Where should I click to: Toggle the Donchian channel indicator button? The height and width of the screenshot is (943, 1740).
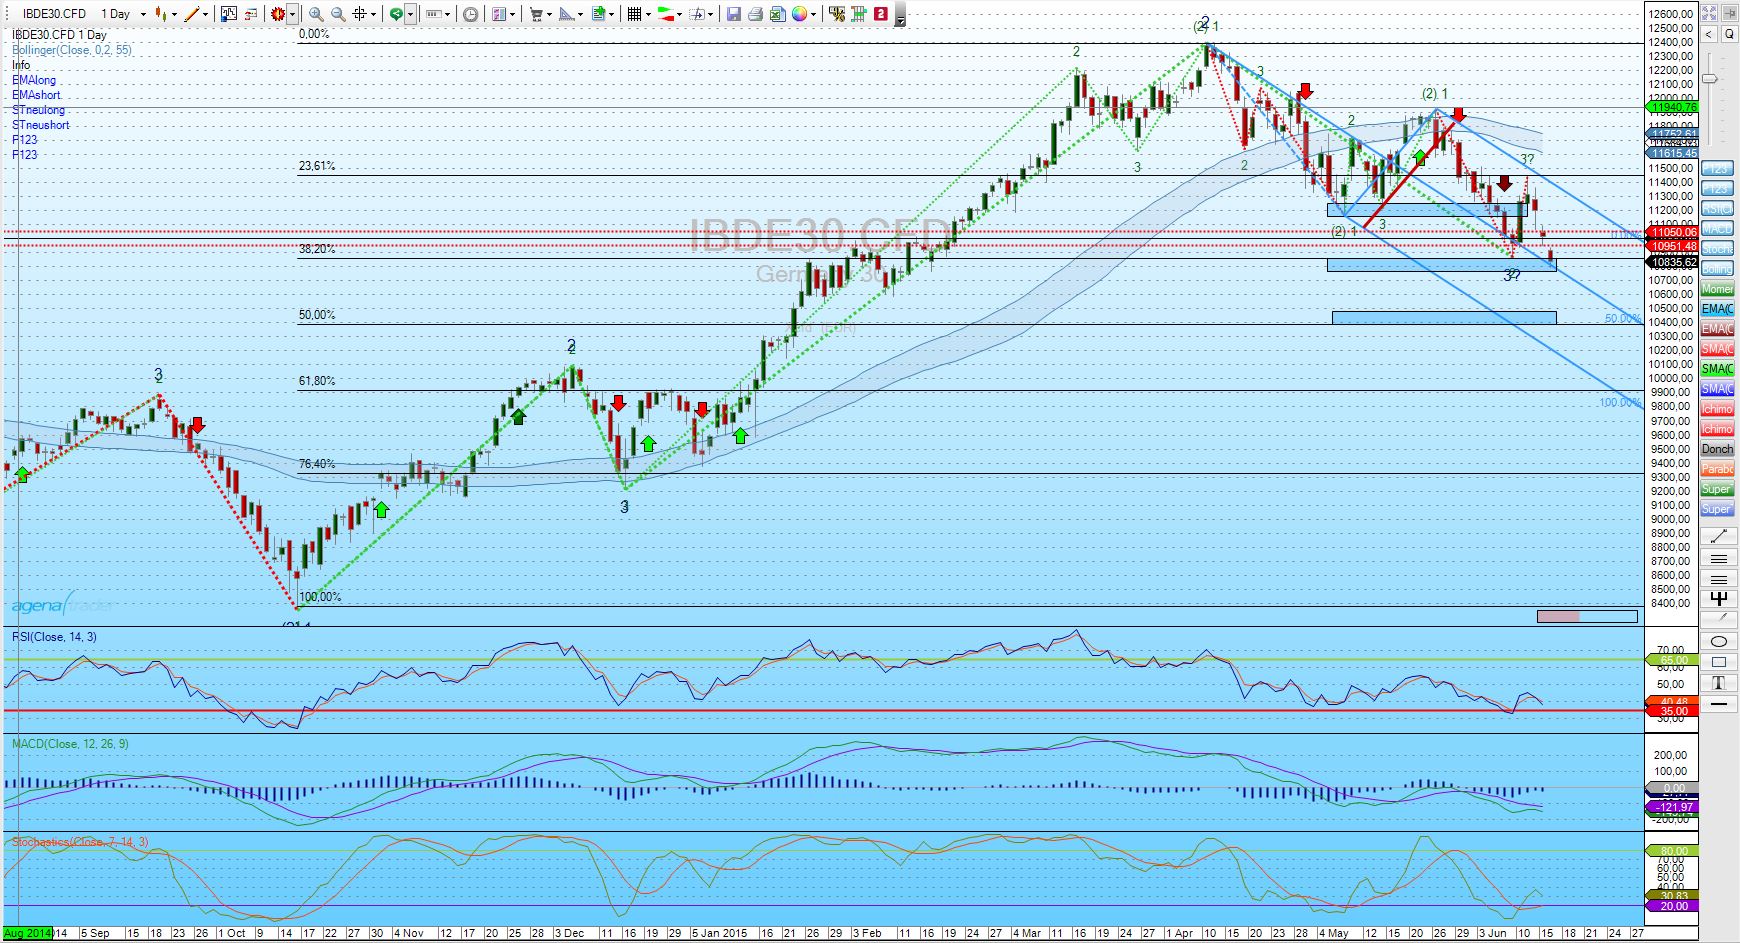(1717, 449)
